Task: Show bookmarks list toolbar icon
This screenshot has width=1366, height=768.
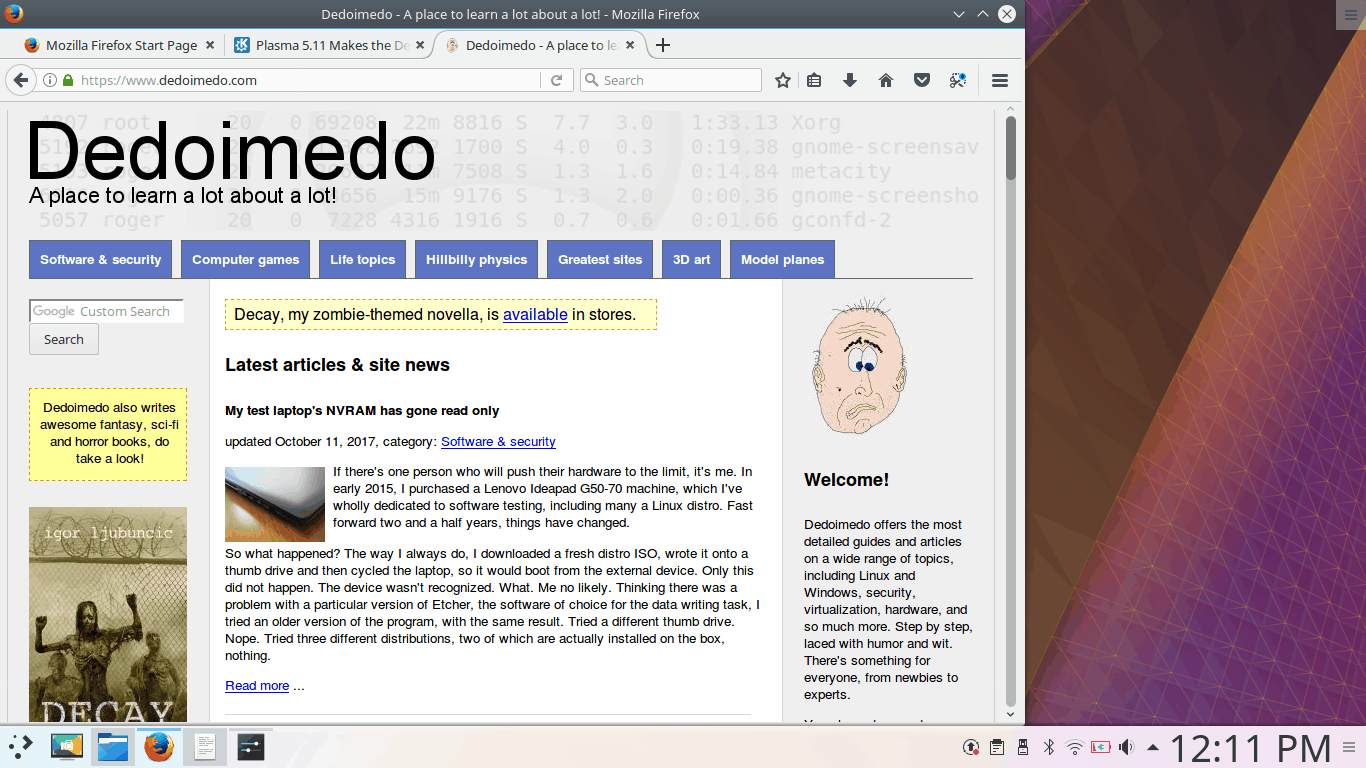Action: coord(814,80)
